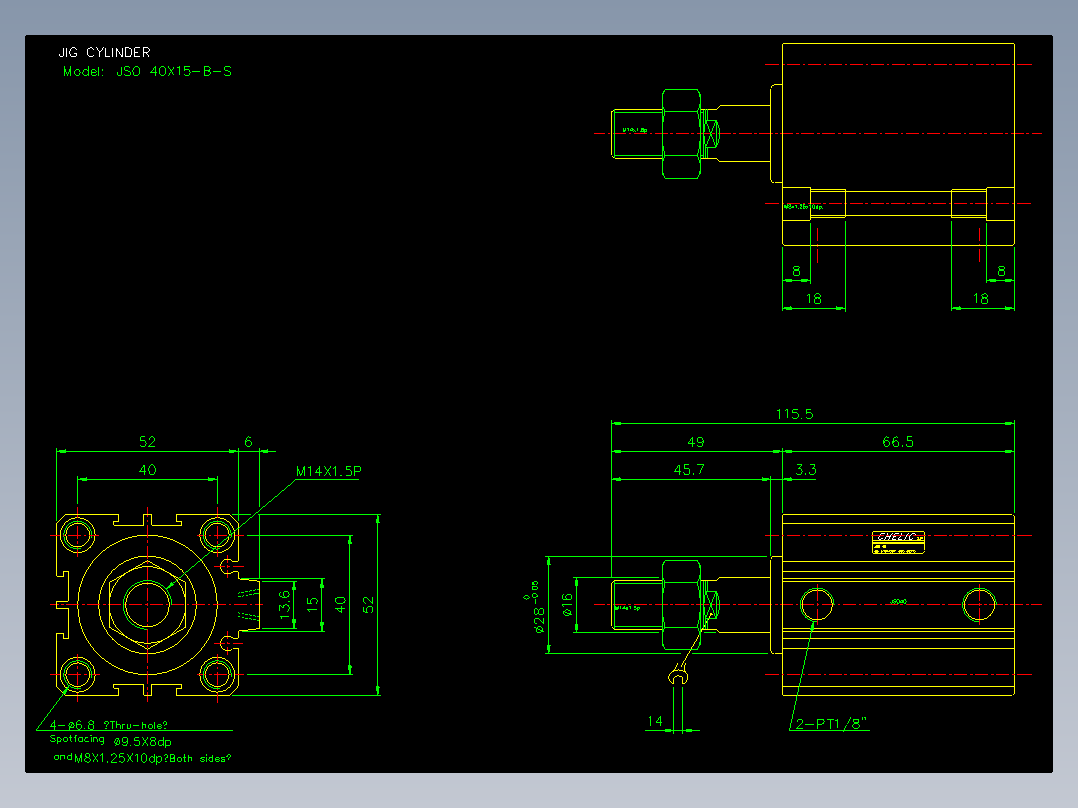Select the 14 wrench width dimension
The width and height of the screenshot is (1078, 808).
coord(654,721)
